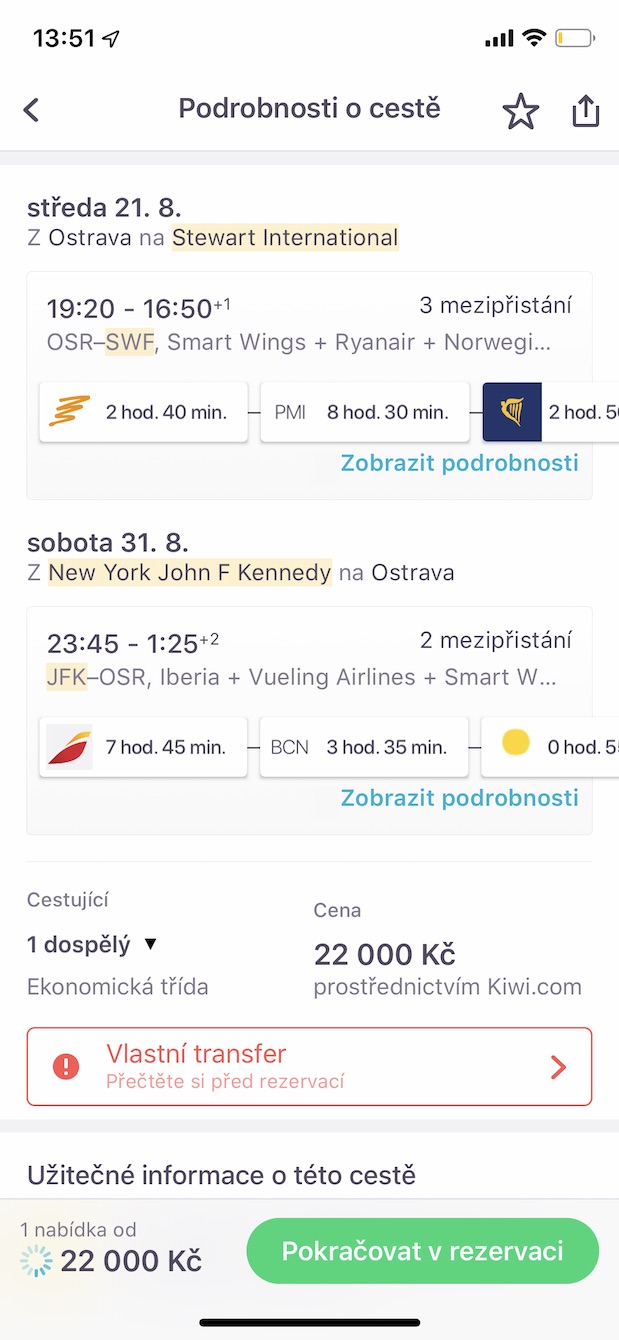The width and height of the screenshot is (619, 1340).
Task: Tap the red warning exclamation icon
Action: coord(66,1066)
